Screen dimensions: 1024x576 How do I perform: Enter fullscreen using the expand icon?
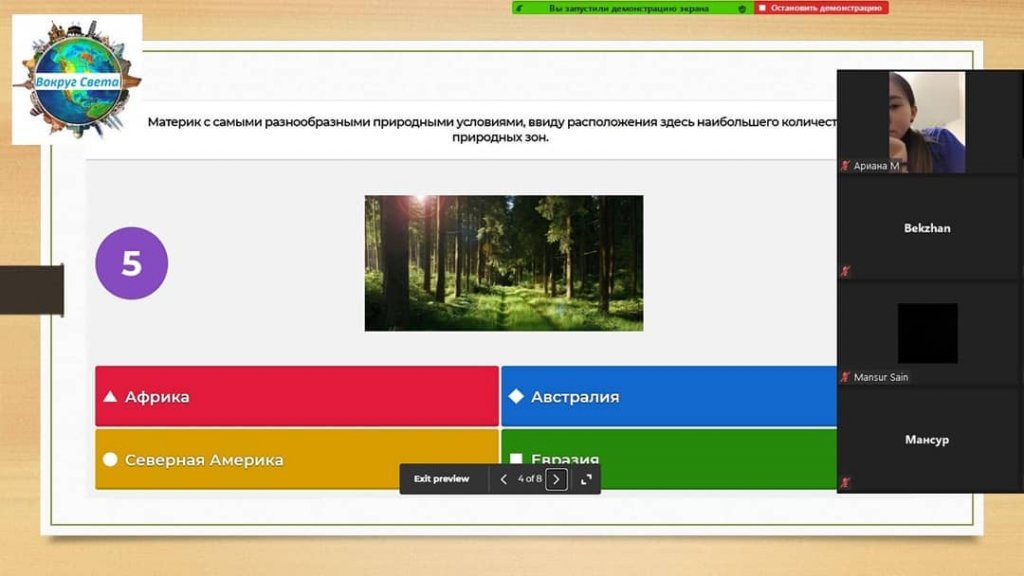click(586, 479)
